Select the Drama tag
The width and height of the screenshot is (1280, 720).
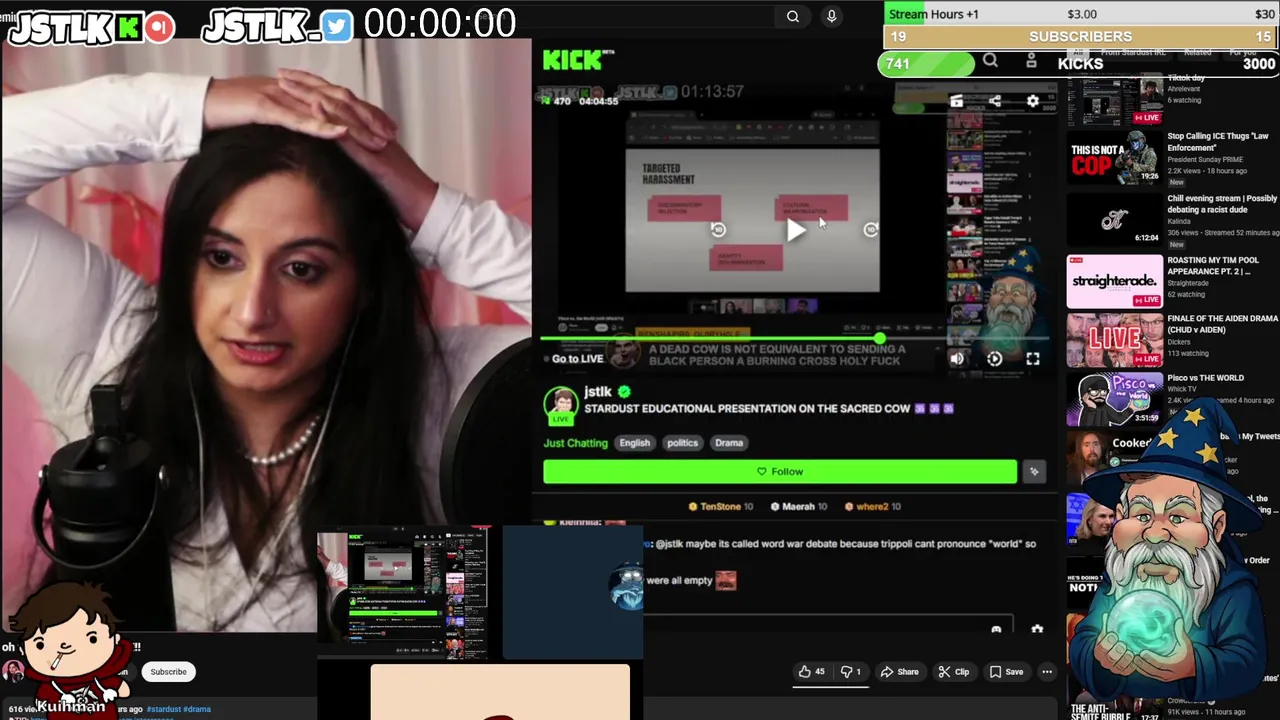tap(729, 443)
